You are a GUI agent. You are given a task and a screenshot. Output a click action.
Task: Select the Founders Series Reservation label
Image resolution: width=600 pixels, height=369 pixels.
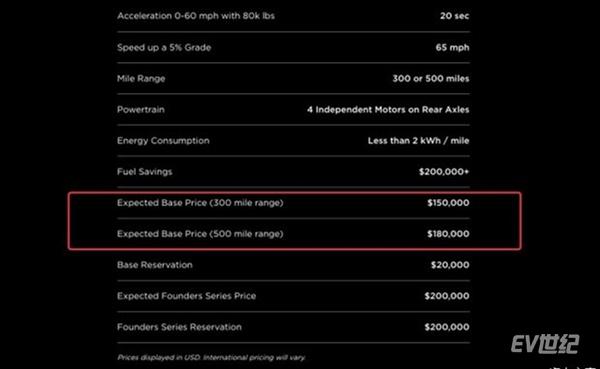[179, 327]
